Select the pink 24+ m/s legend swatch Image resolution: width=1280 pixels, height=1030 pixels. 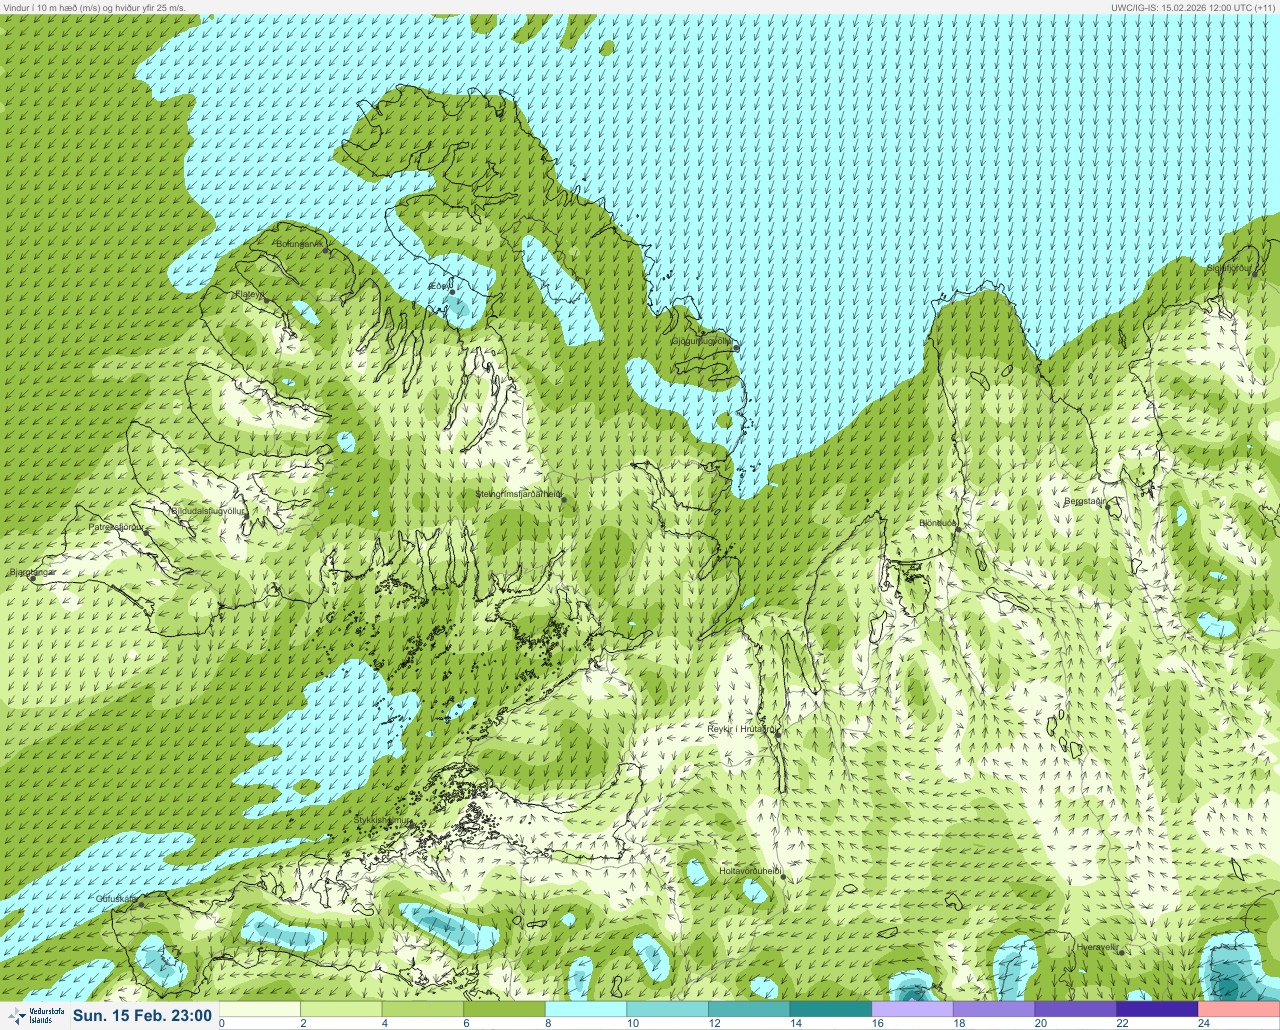pos(1239,1009)
